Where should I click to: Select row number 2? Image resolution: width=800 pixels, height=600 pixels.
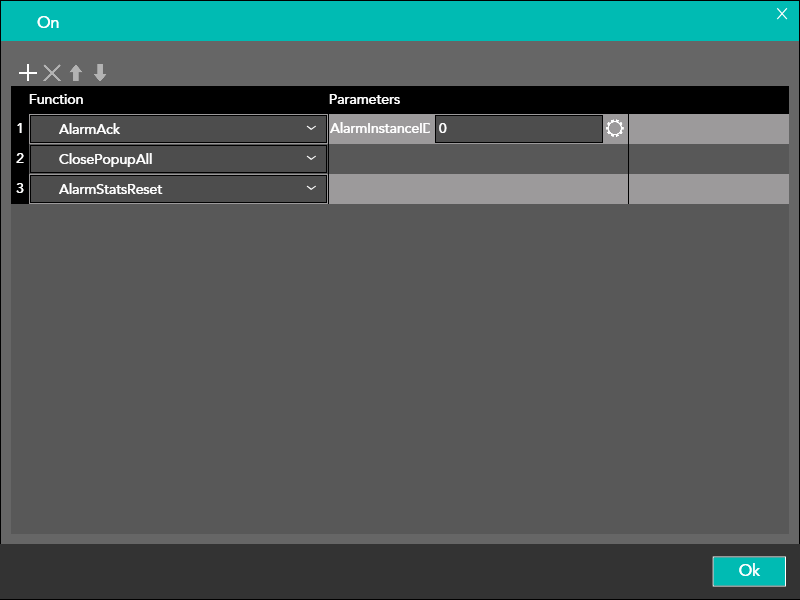(x=20, y=159)
